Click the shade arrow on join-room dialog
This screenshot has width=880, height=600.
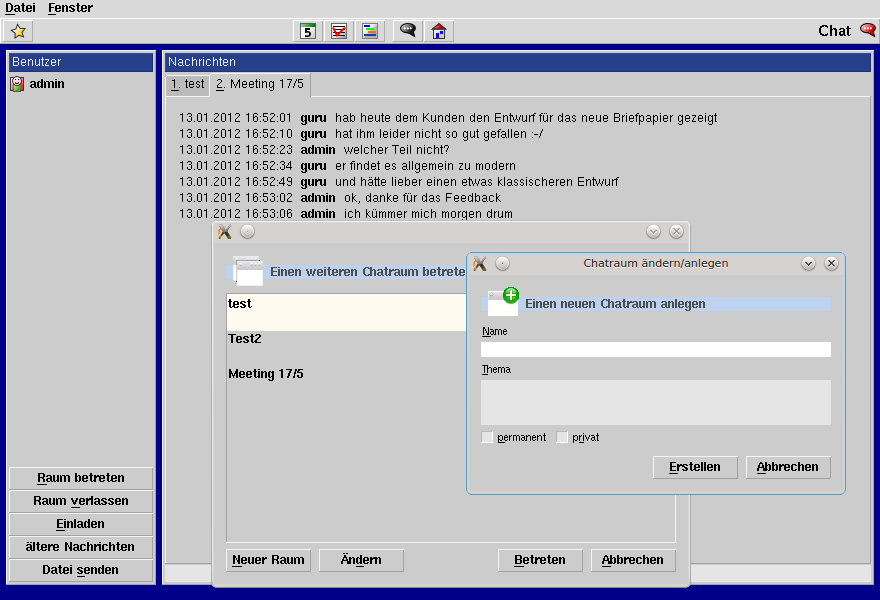click(653, 231)
